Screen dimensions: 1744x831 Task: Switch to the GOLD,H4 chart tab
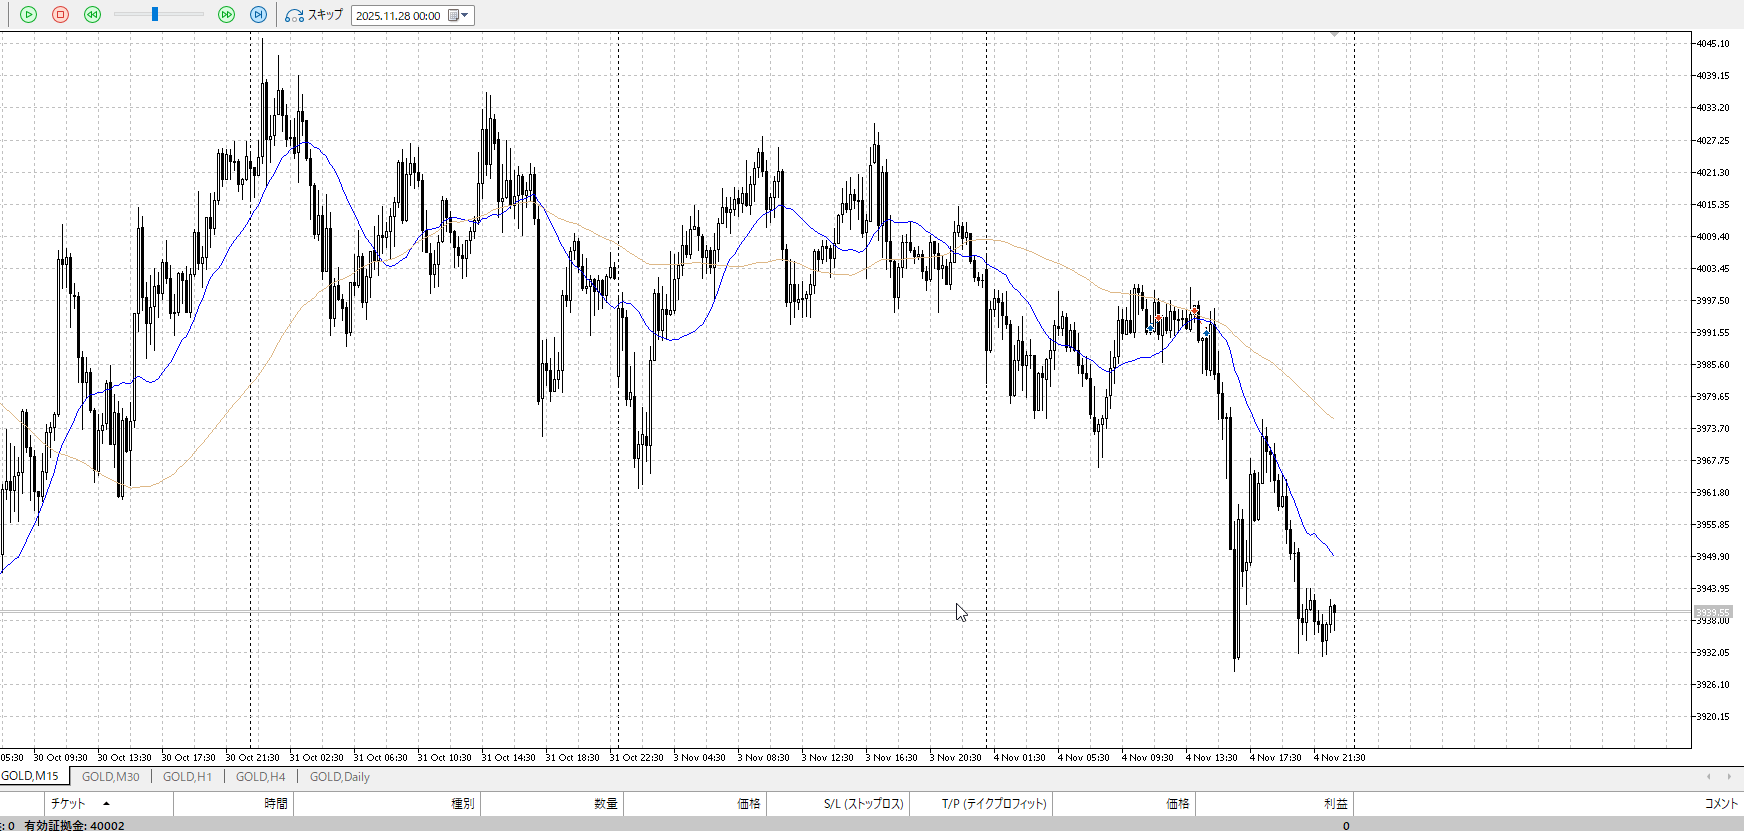[x=260, y=777]
